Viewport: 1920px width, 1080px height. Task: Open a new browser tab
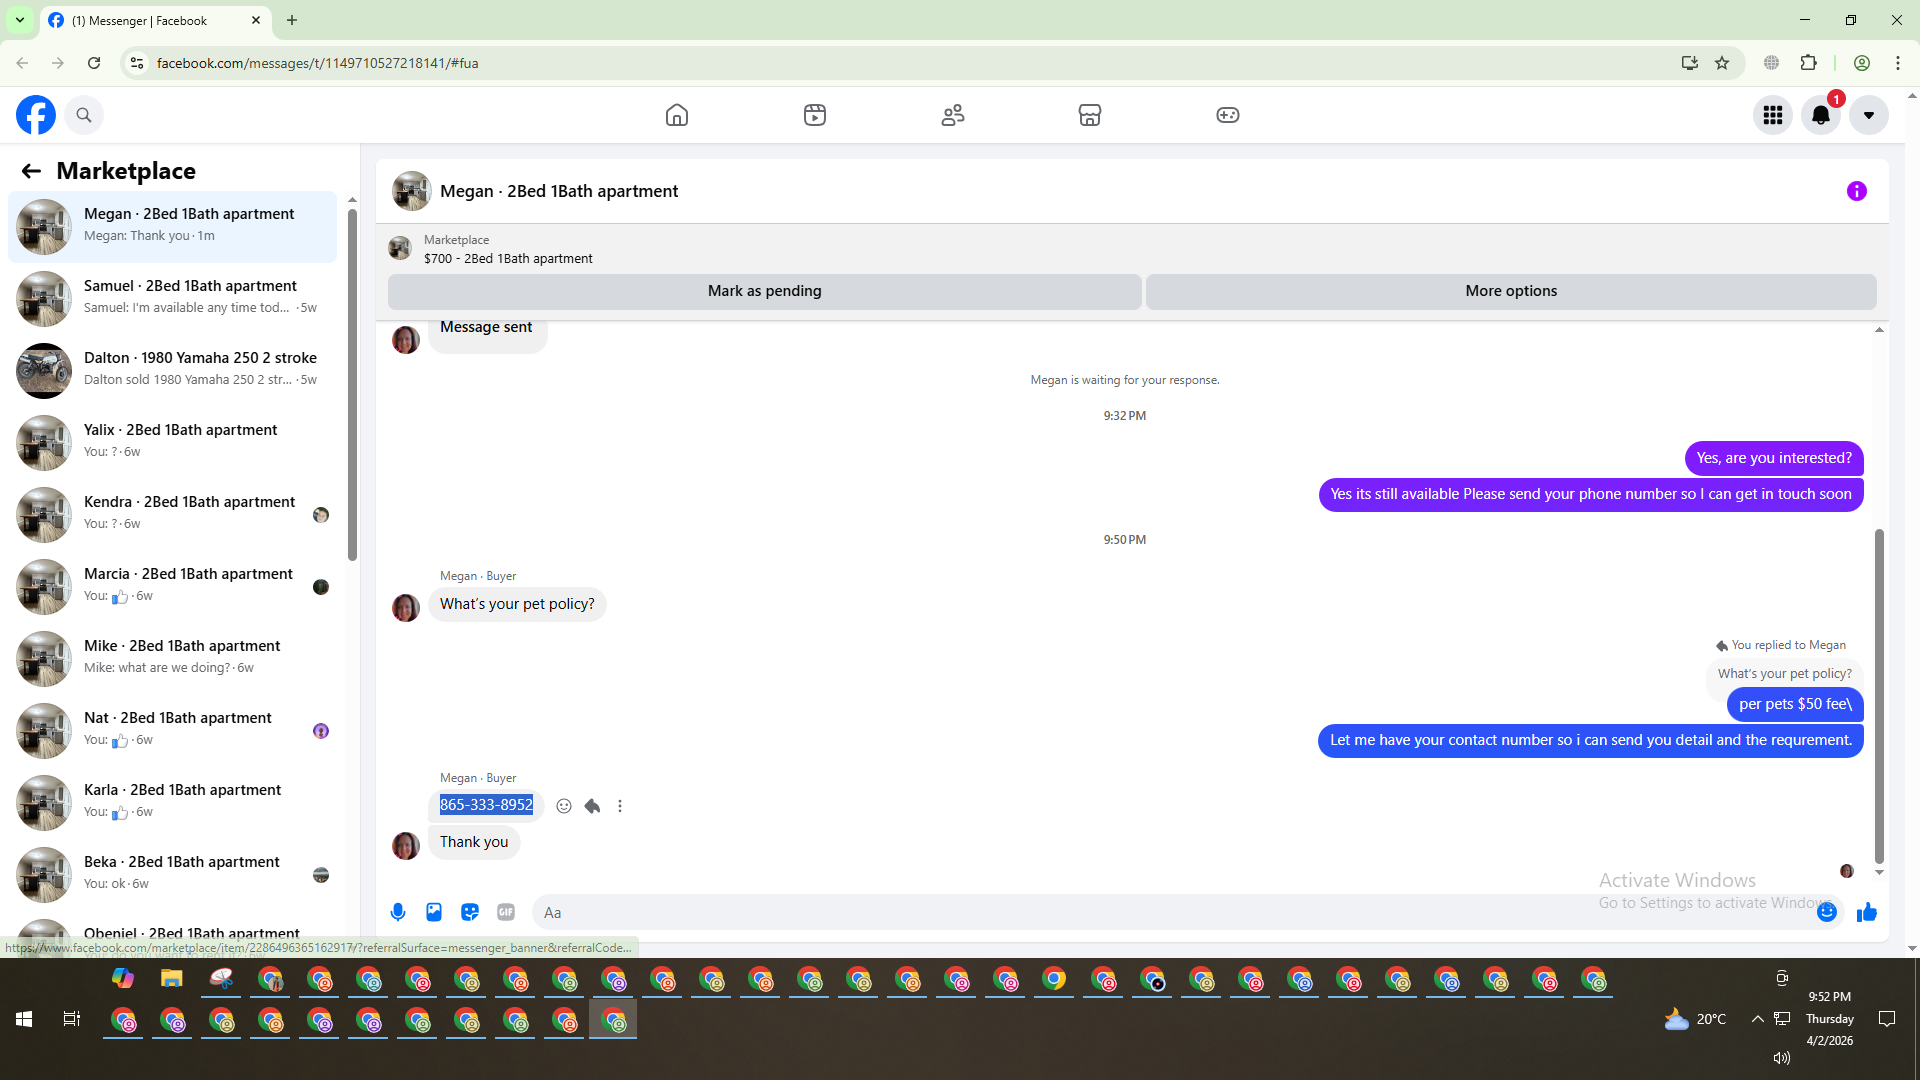[x=292, y=20]
